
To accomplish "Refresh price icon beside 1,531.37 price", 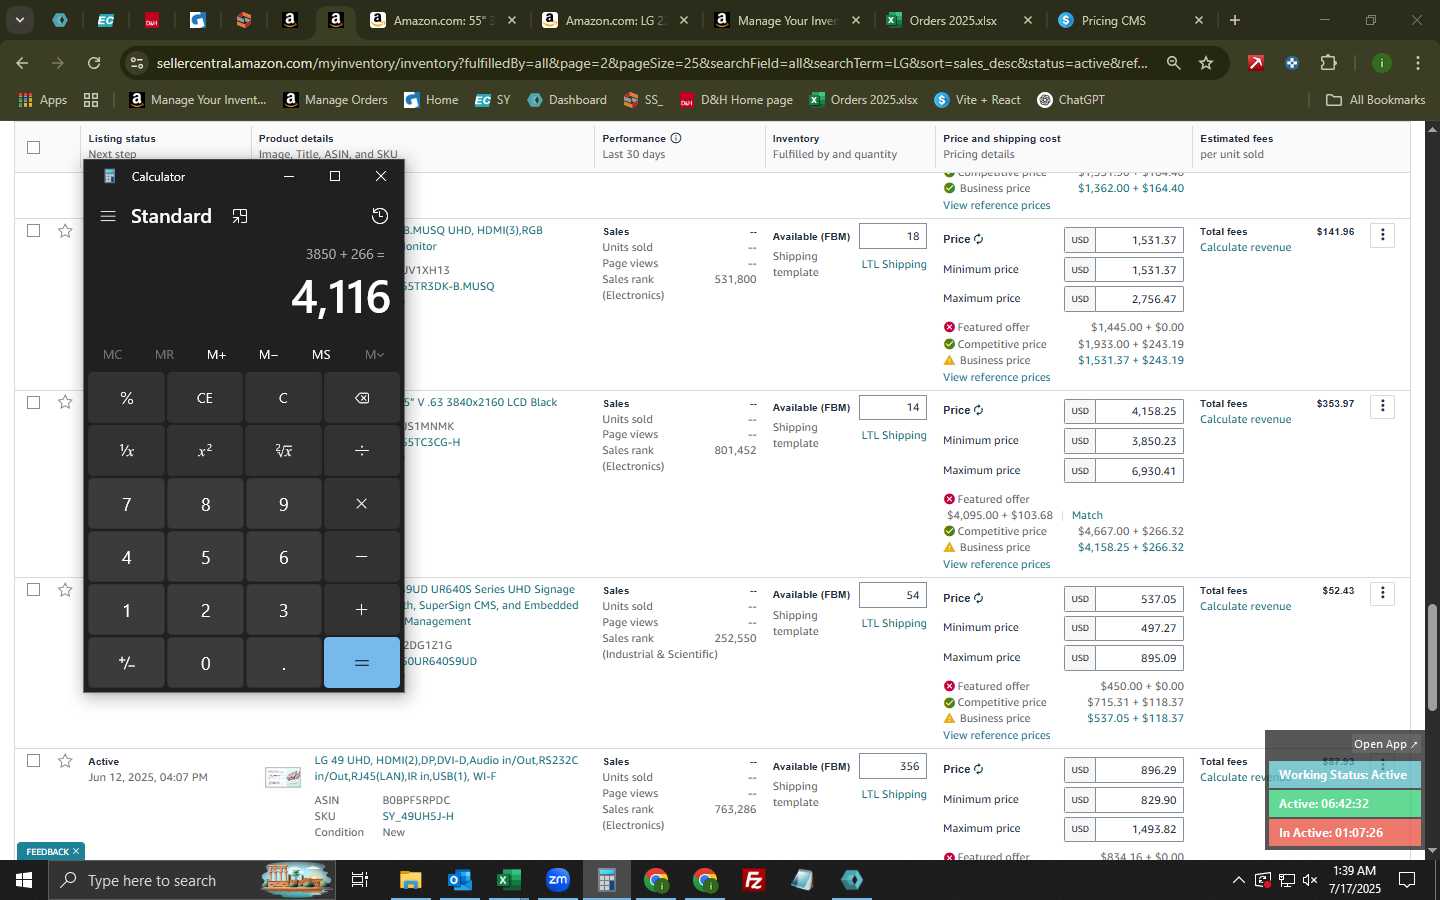I will click(x=978, y=239).
